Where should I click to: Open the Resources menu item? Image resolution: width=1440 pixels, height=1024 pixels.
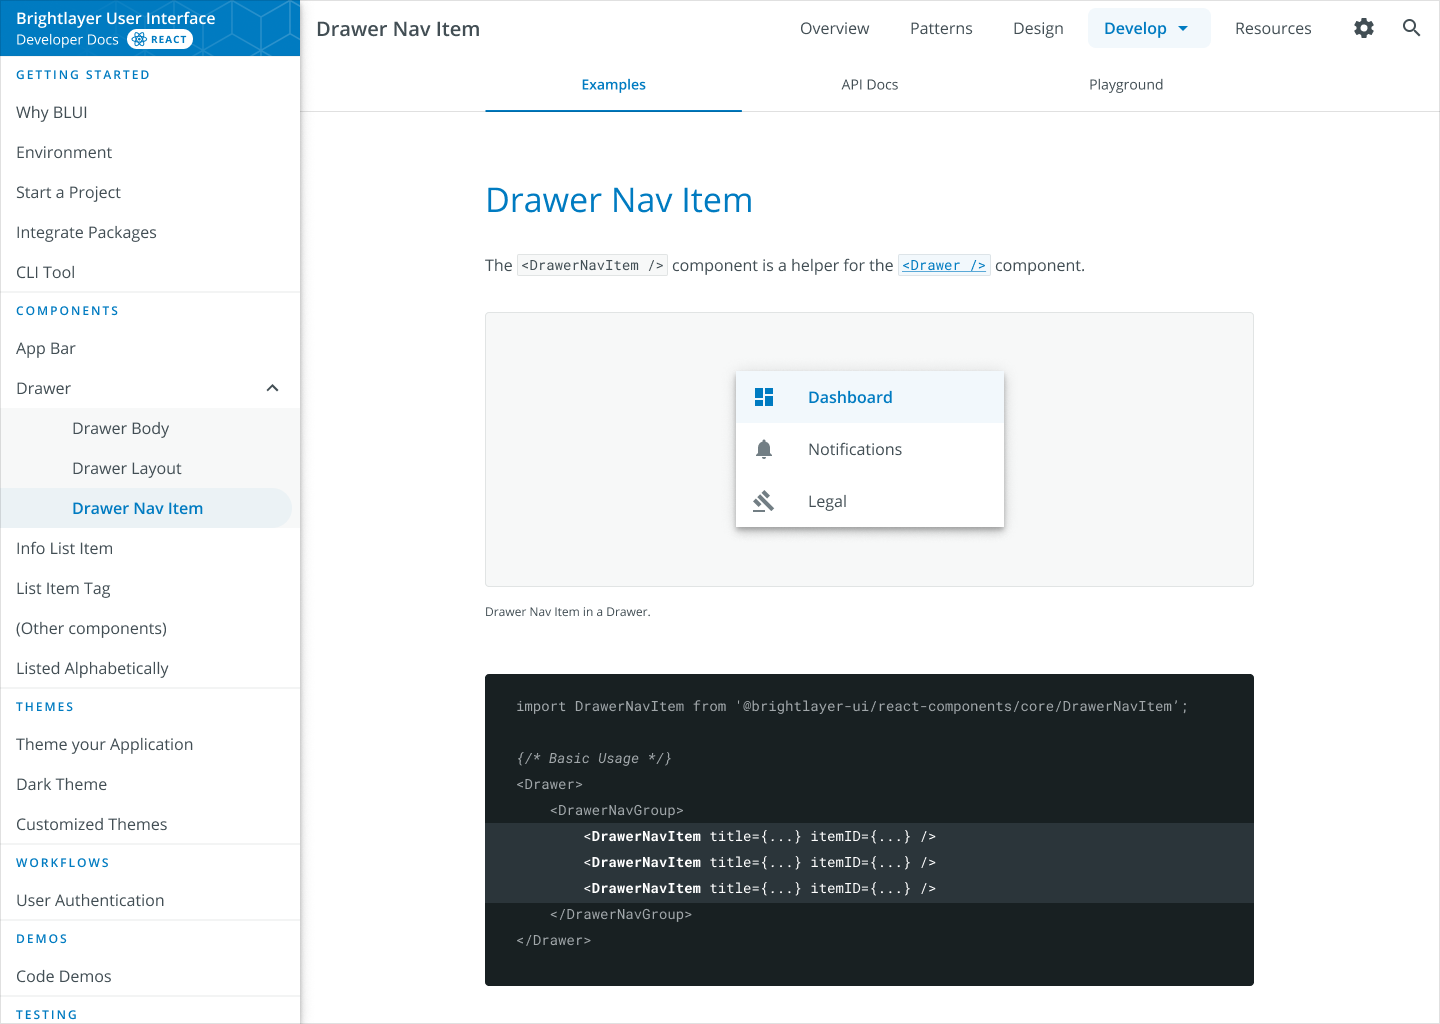pyautogui.click(x=1273, y=28)
